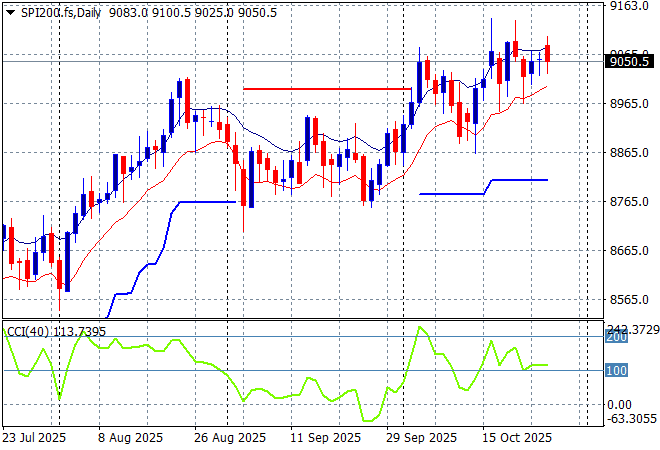Select the 15 Oct 2025 date label

517,438
